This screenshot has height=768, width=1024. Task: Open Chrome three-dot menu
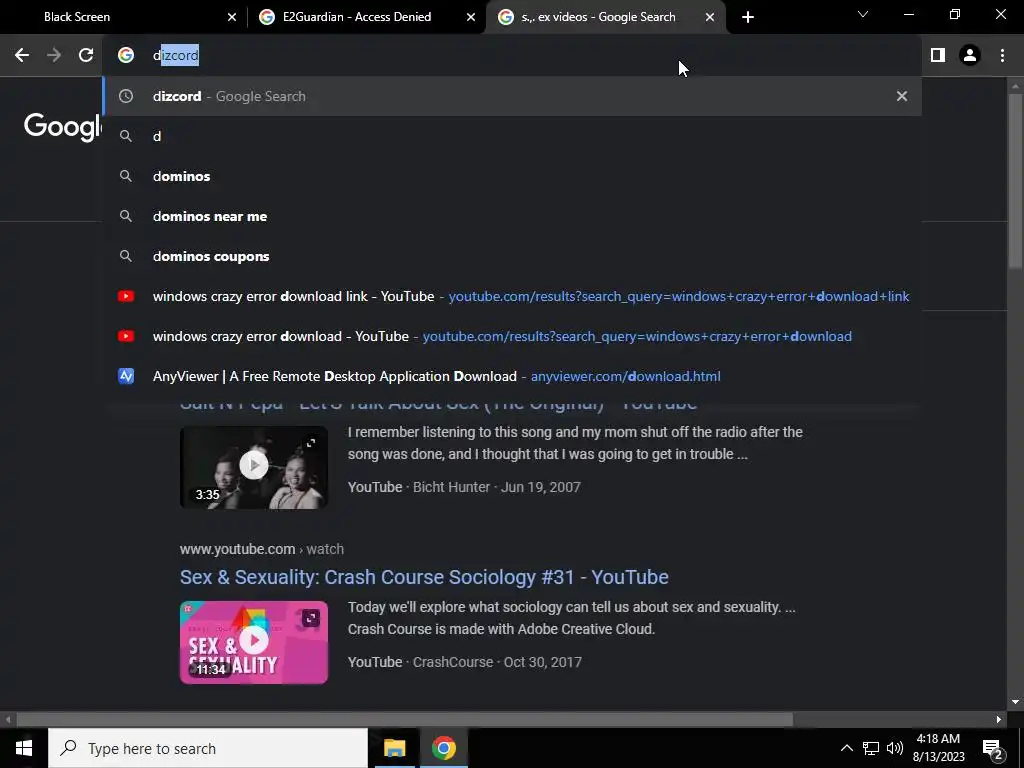(x=1002, y=56)
